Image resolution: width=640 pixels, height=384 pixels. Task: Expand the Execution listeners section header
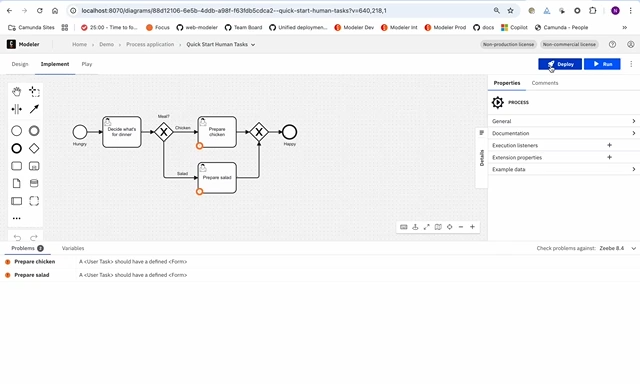coord(515,145)
